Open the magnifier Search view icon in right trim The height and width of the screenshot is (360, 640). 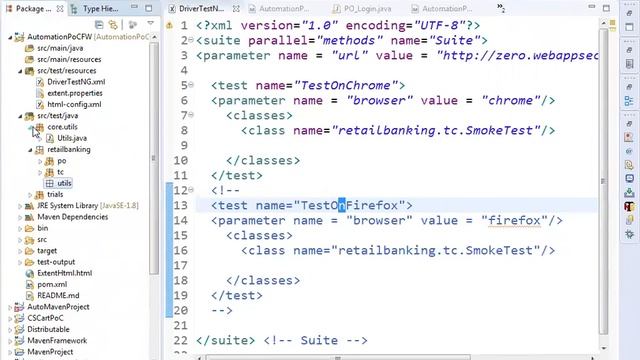tap(629, 165)
